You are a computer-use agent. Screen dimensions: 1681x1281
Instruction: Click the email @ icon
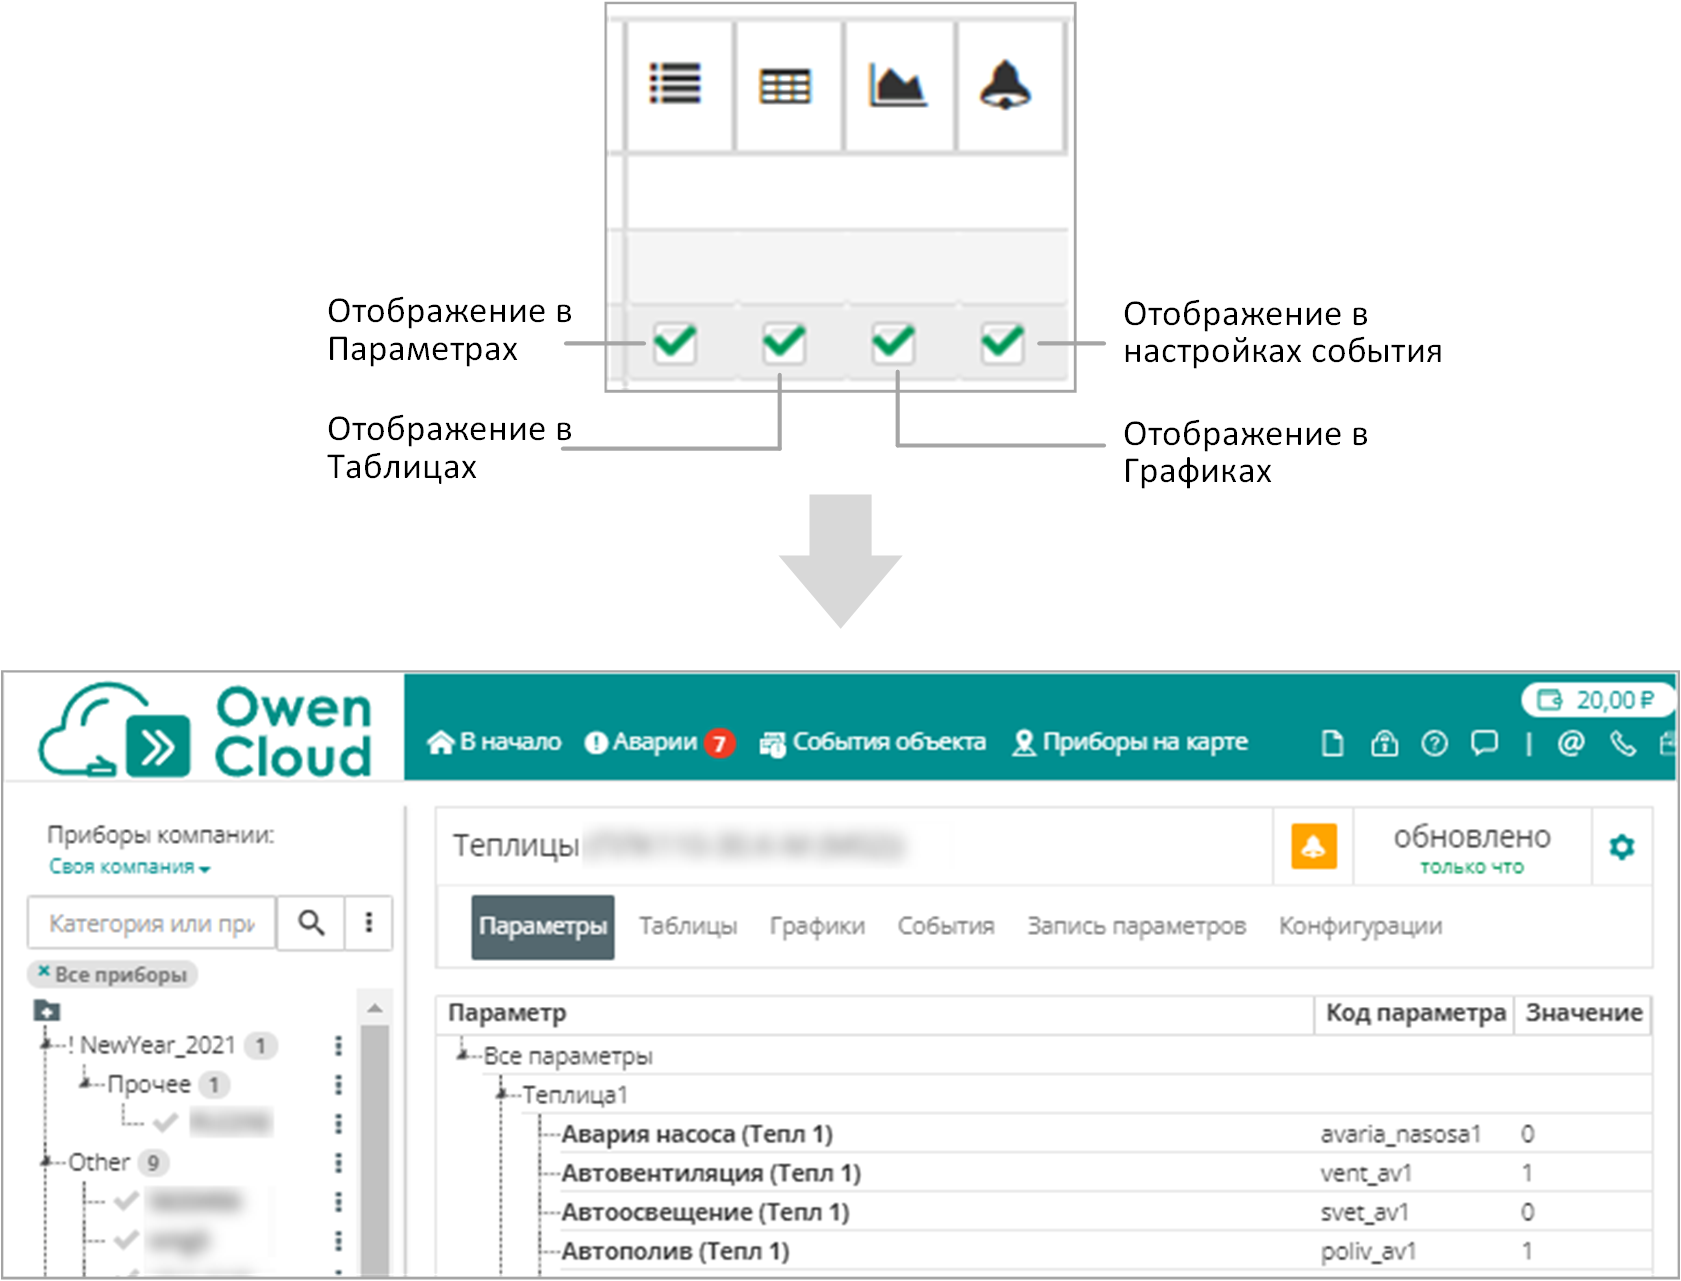[x=1571, y=743]
